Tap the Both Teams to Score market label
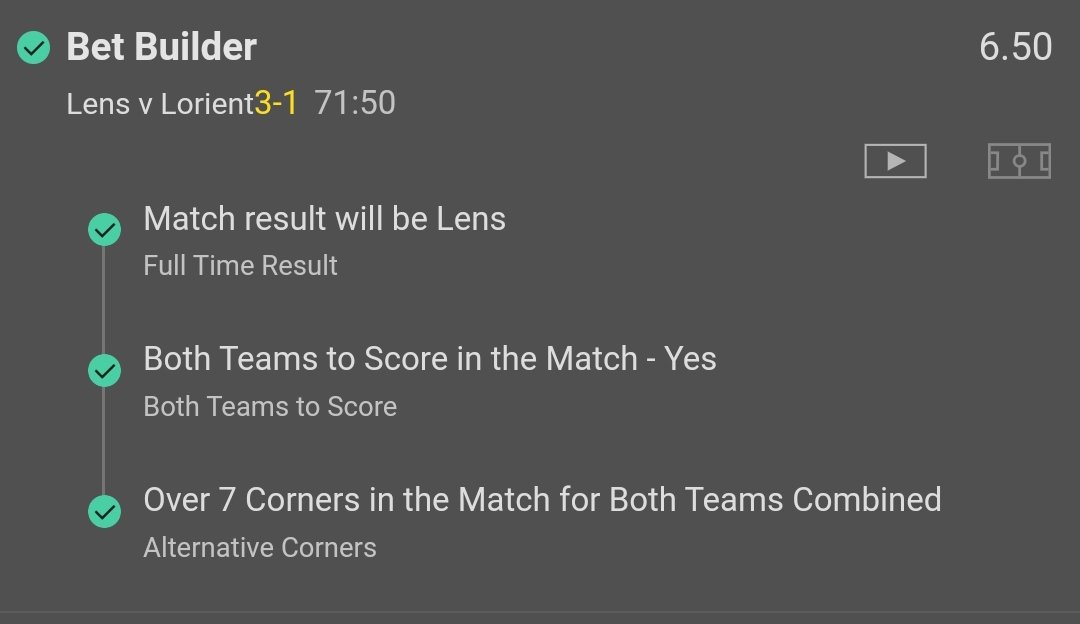 (270, 407)
